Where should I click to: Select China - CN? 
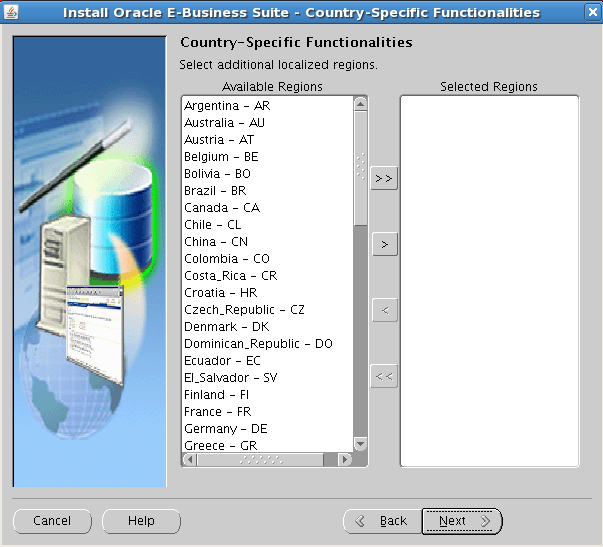tap(267, 242)
